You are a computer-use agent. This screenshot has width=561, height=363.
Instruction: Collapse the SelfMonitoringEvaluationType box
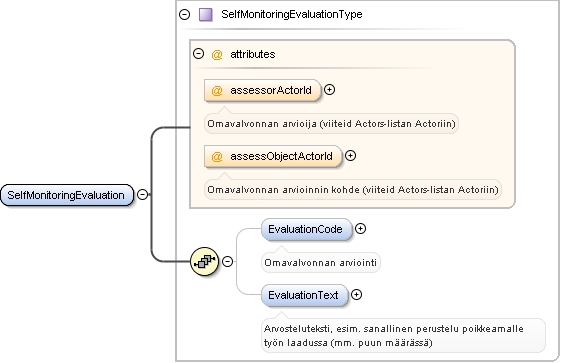click(185, 15)
